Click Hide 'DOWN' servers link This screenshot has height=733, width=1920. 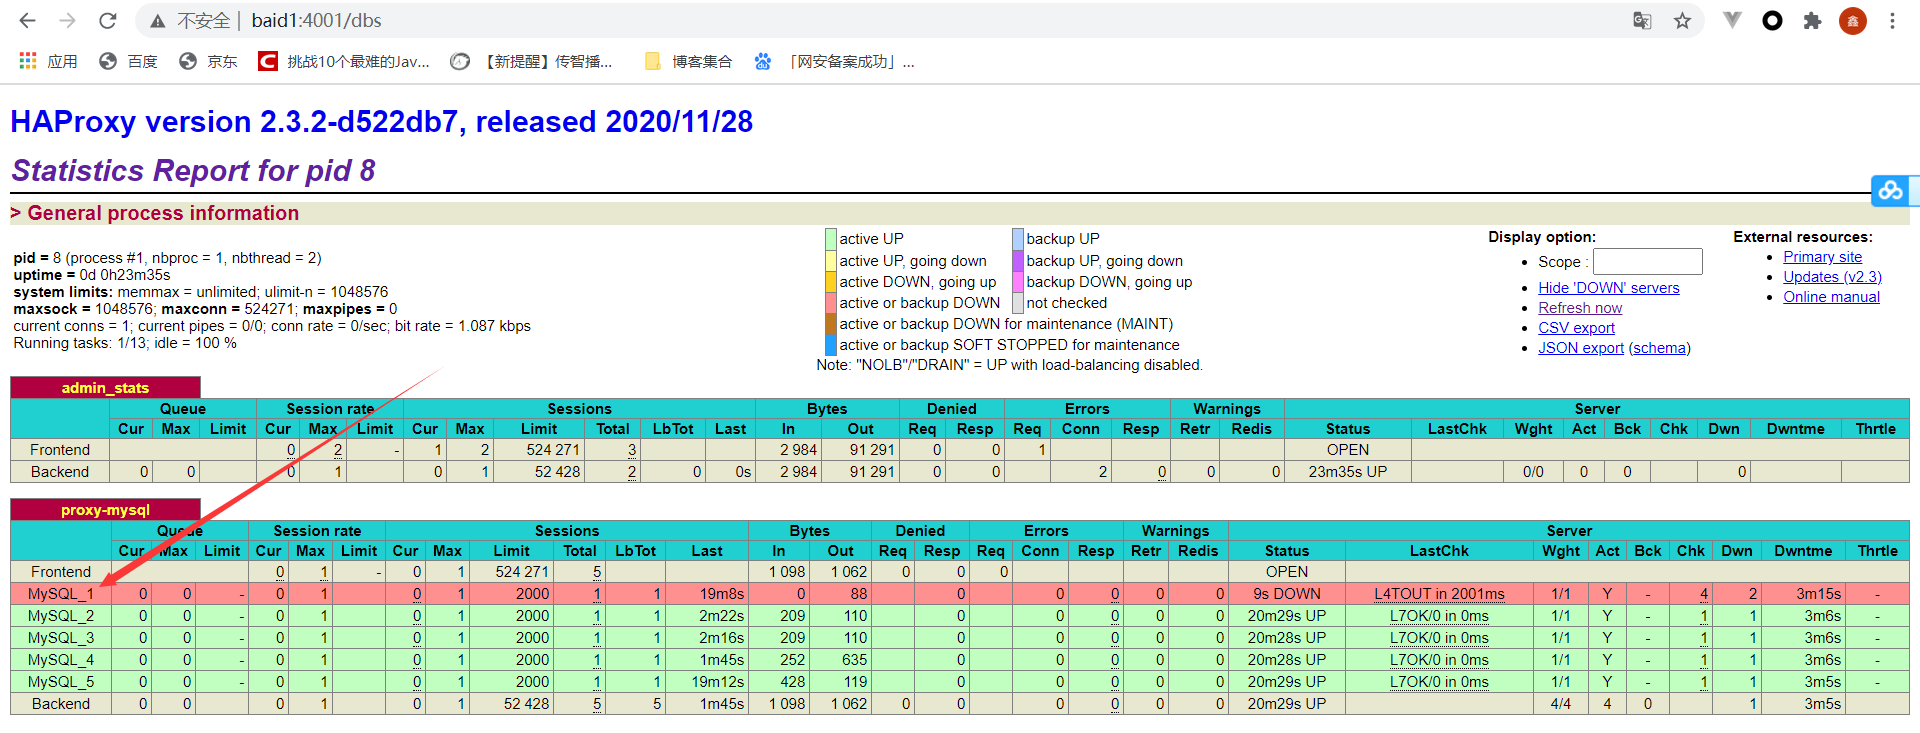[1608, 288]
